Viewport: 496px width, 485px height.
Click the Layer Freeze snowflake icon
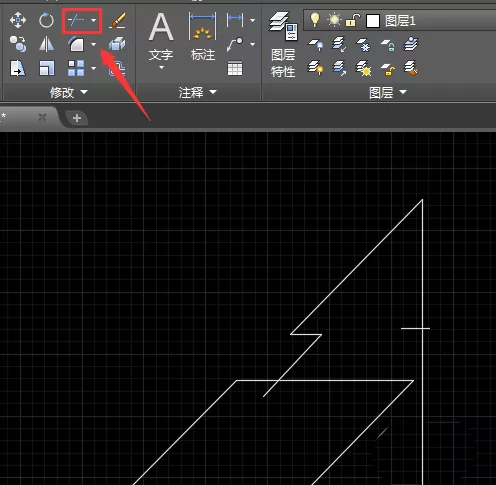point(364,45)
